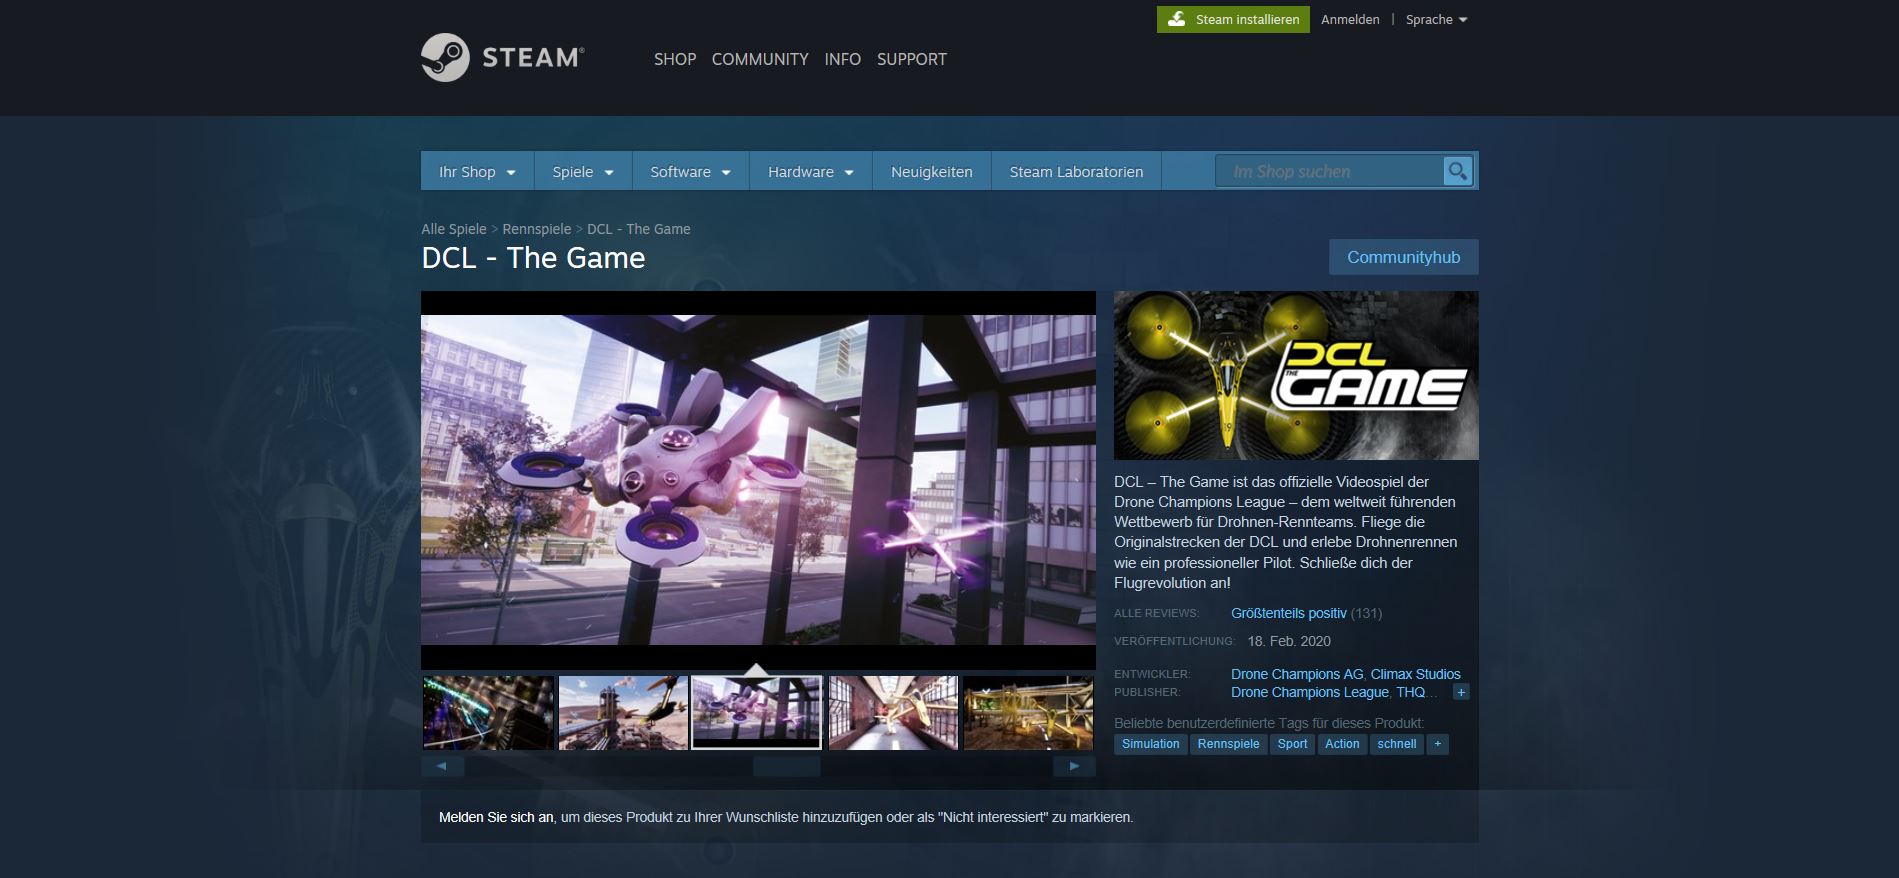
Task: Open the Ihr Shop dropdown
Action: [x=477, y=171]
